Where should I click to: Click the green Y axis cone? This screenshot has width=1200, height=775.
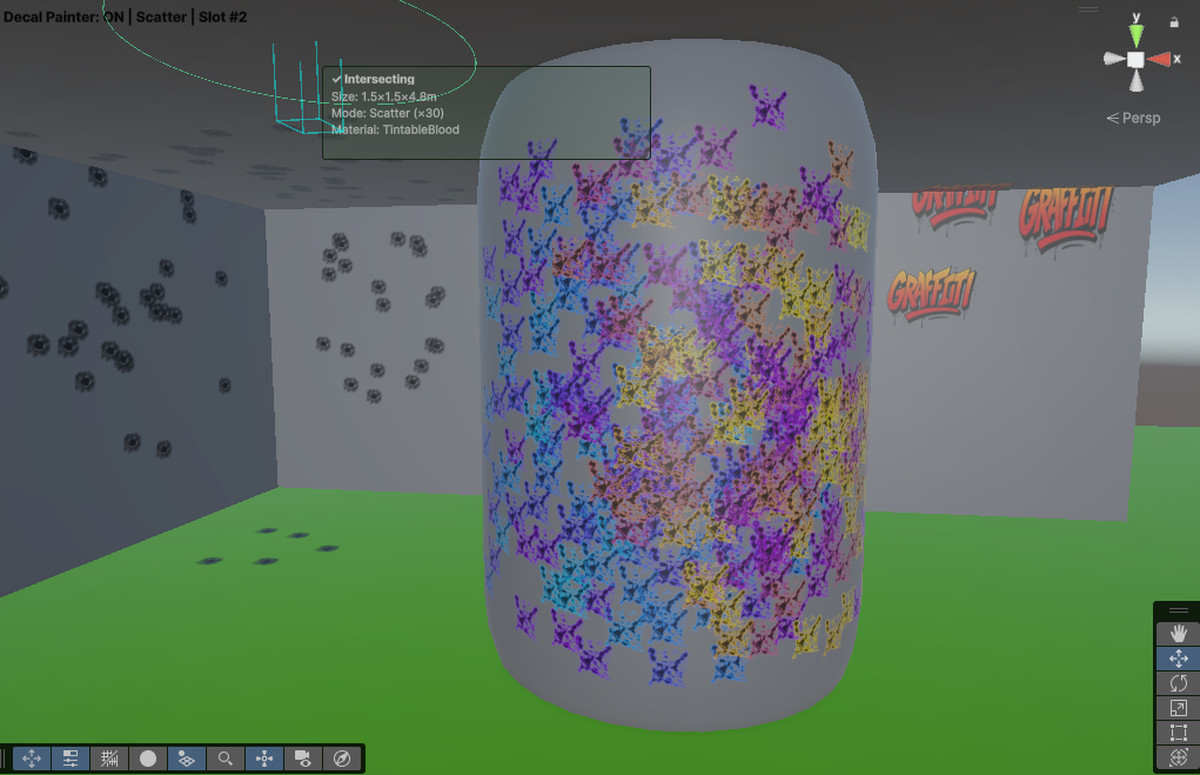click(1136, 35)
